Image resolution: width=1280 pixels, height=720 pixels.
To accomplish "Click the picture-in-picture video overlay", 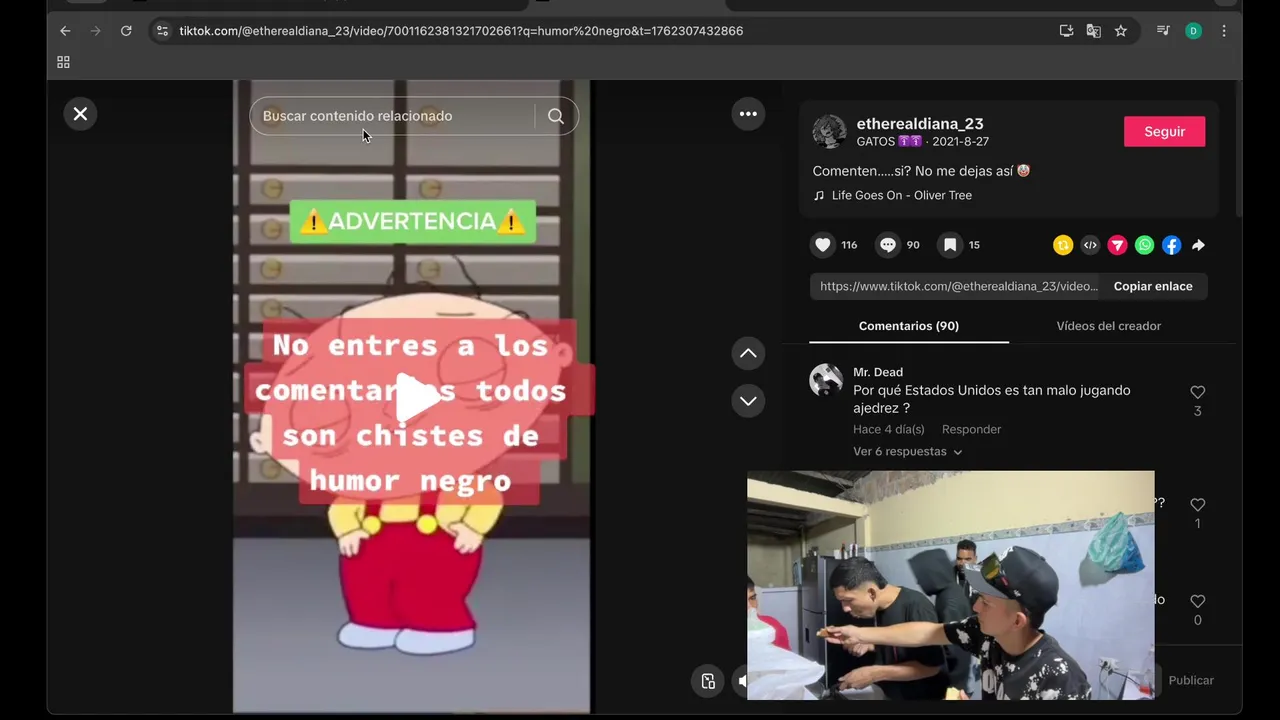I will coord(950,585).
